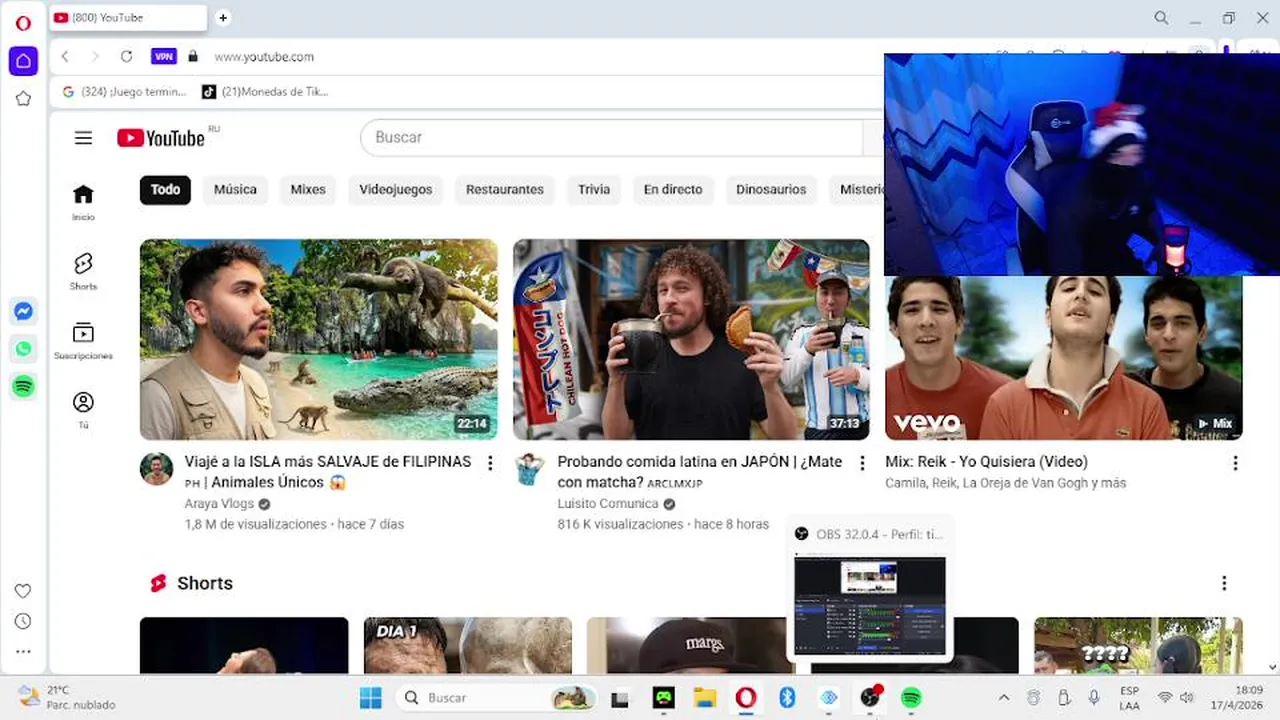
Task: Search tabs with the magnifier icon
Action: point(1161,18)
